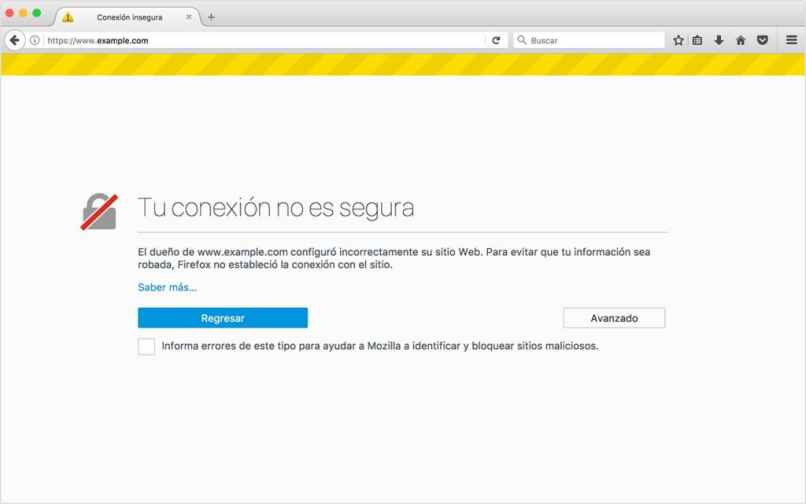Open the bookmarks library icon
The image size is (806, 504).
(698, 40)
